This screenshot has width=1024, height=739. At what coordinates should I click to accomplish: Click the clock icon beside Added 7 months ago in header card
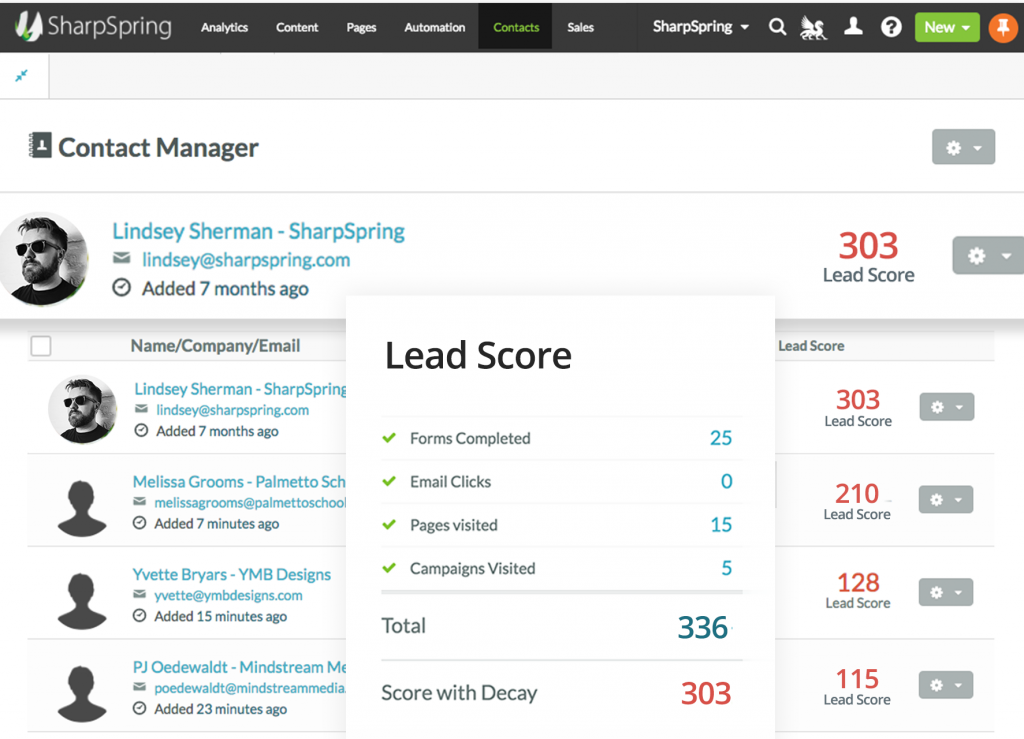121,287
